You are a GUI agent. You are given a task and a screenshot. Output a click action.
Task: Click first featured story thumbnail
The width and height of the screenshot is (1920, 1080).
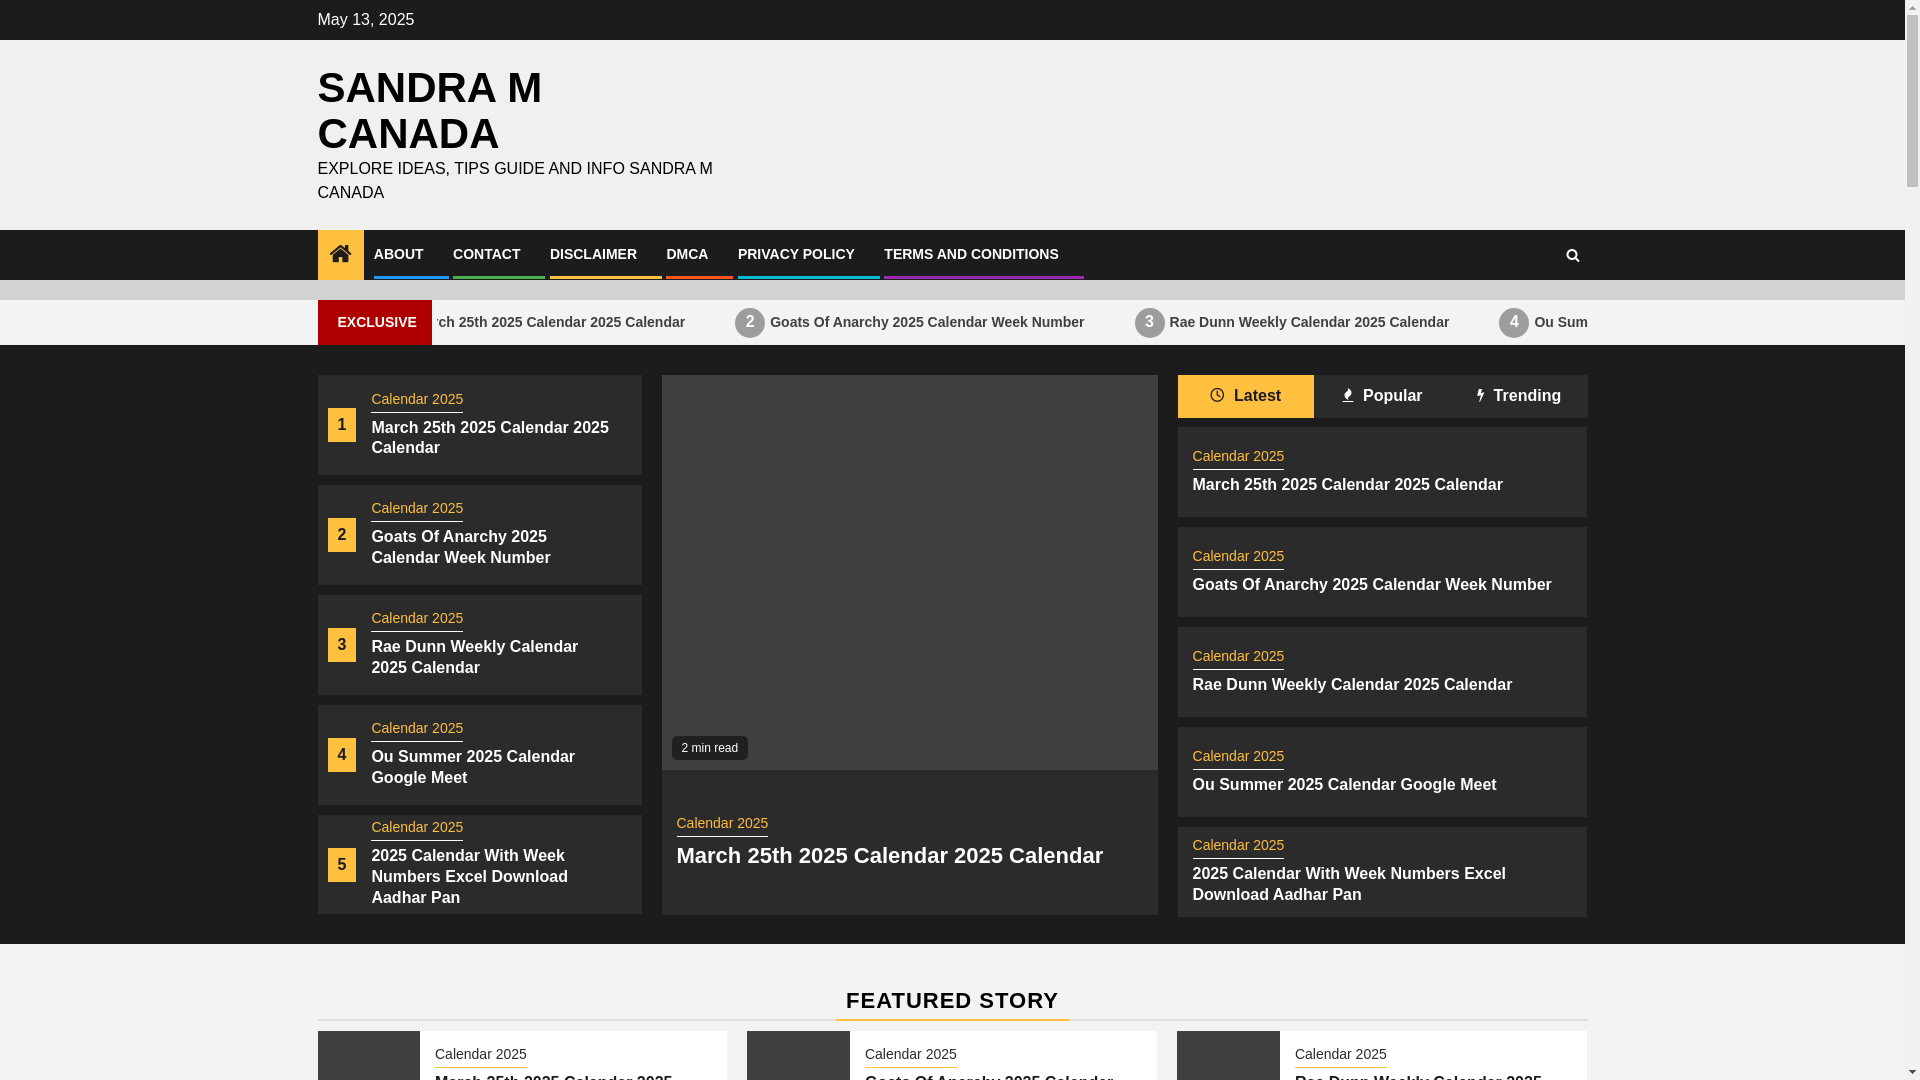pyautogui.click(x=369, y=1055)
